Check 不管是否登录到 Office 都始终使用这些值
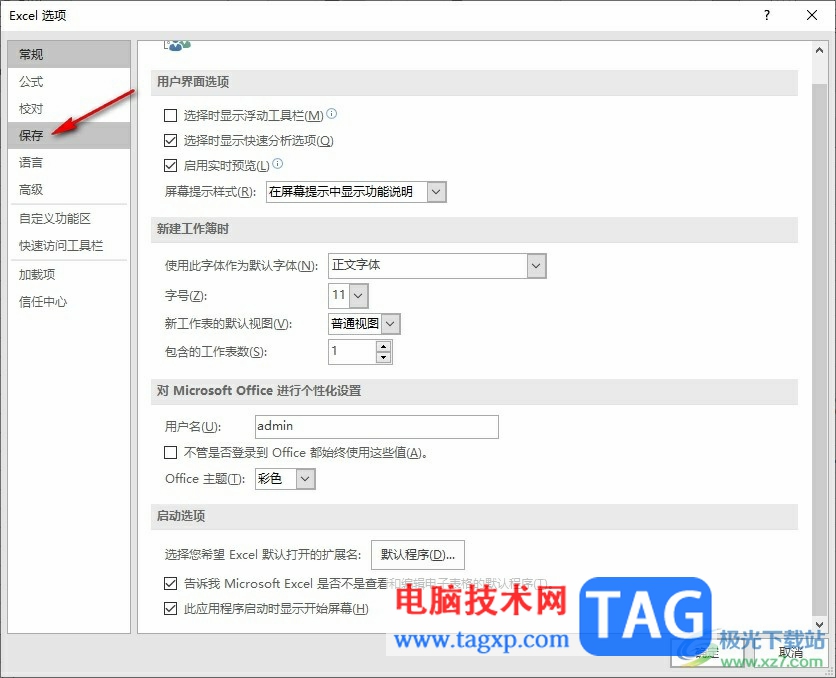This screenshot has width=836, height=678. point(171,453)
